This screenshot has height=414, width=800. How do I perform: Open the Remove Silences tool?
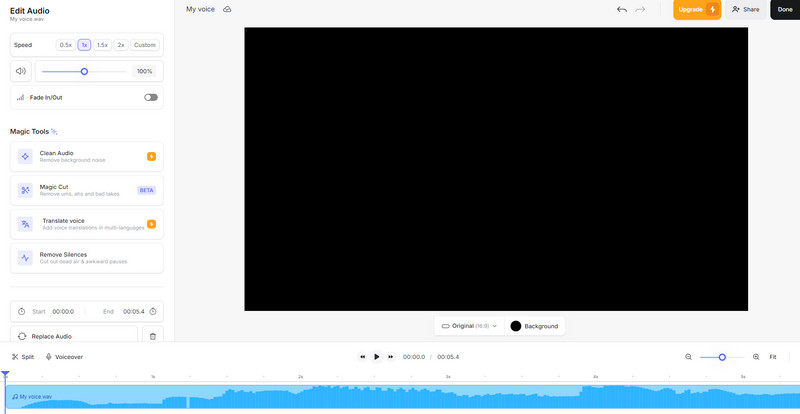click(87, 258)
